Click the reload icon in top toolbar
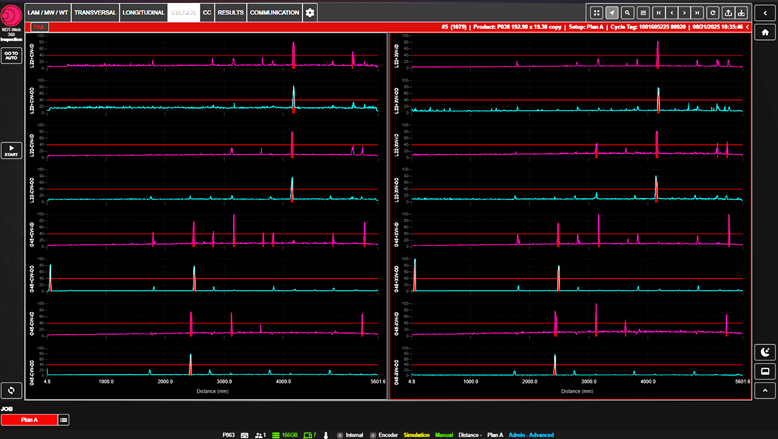The image size is (778, 439). click(713, 13)
